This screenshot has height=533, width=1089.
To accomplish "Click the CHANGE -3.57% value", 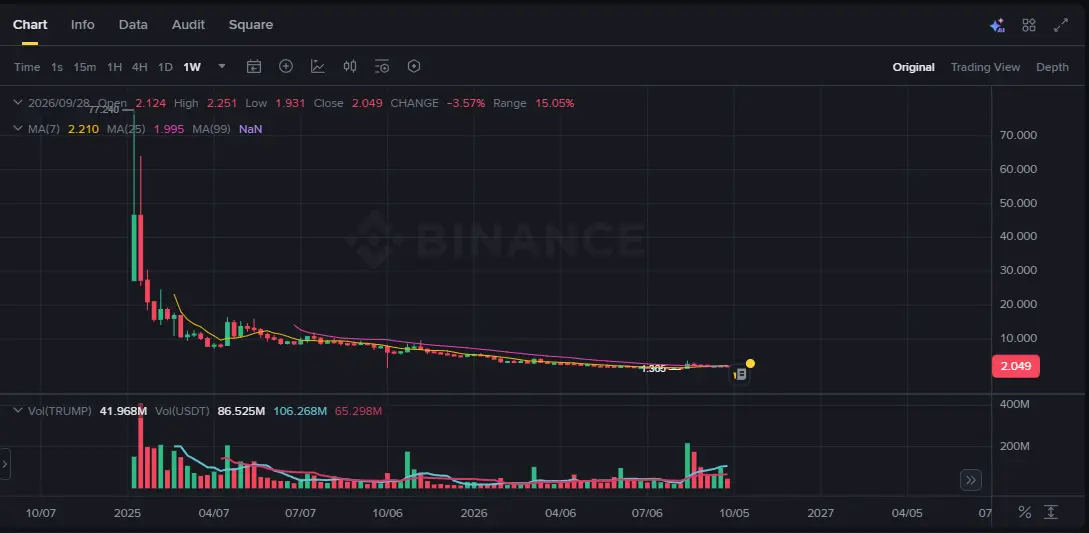I will pos(466,103).
